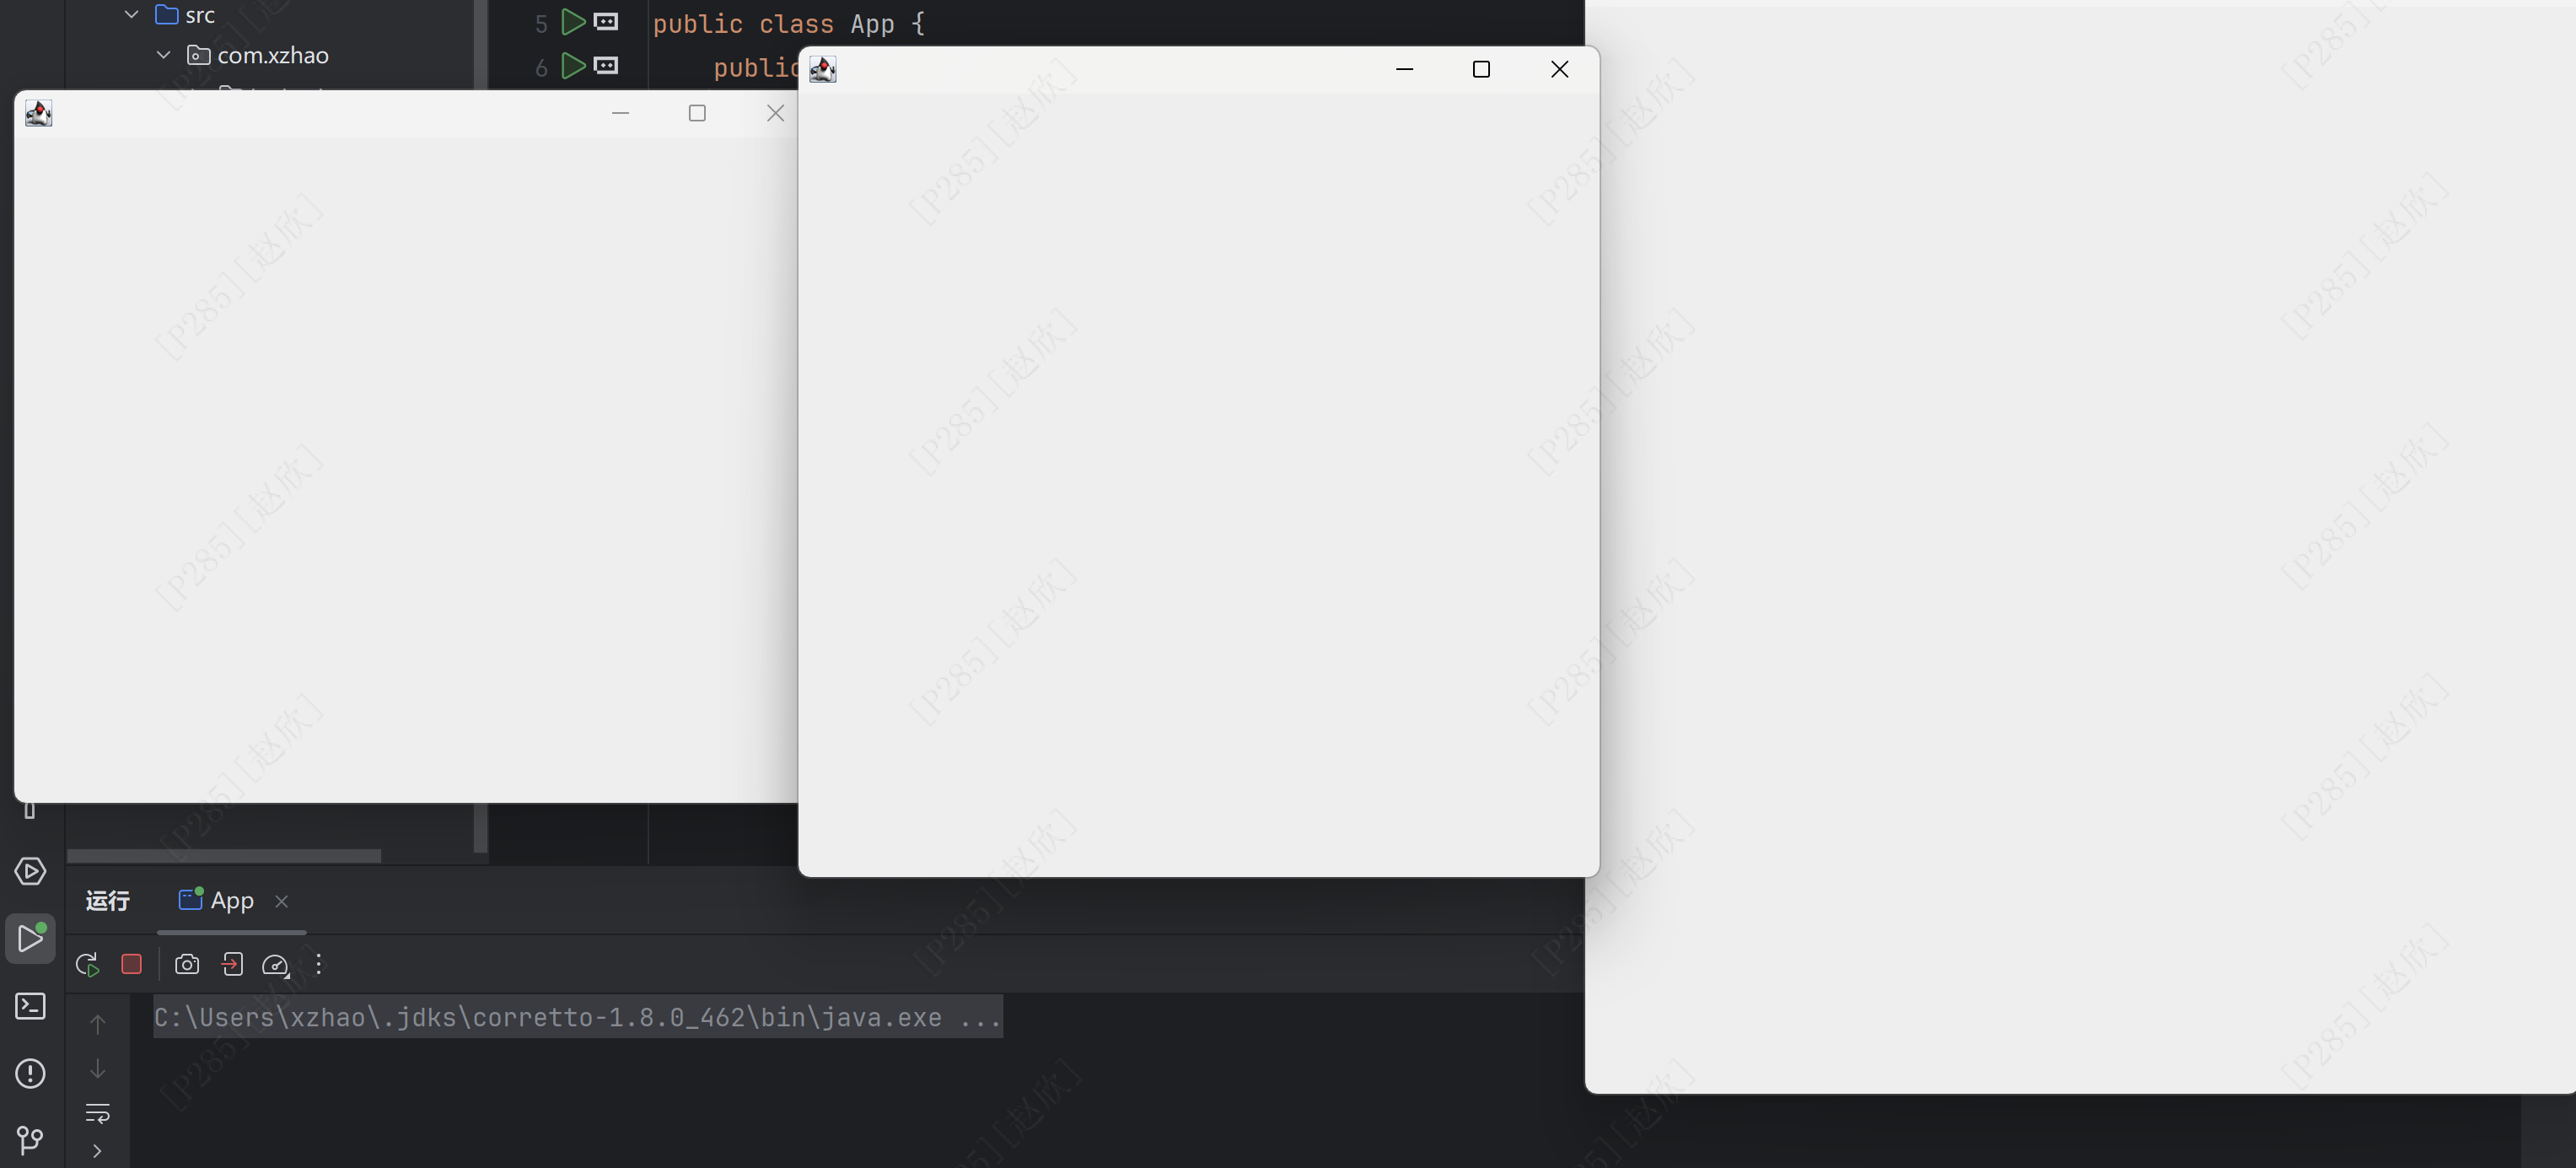
Task: Click the thread dump camera icon
Action: tap(187, 964)
